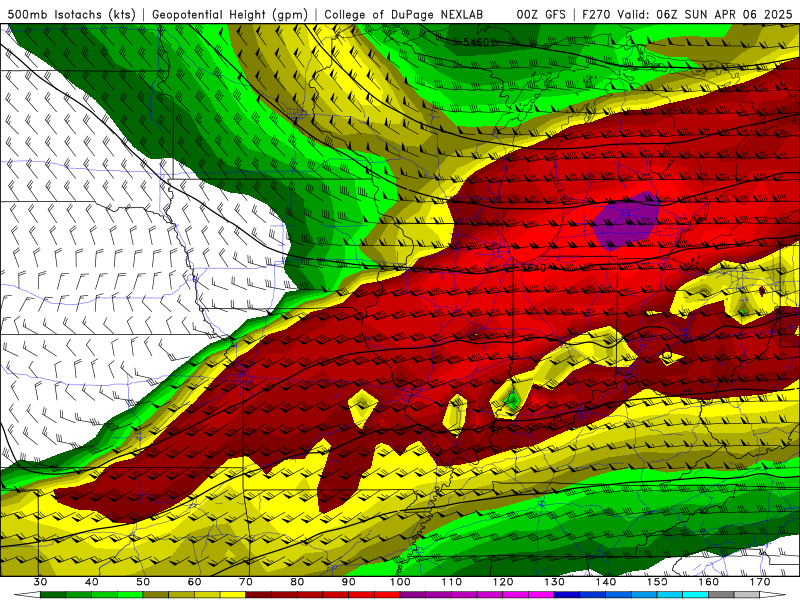Click the colorbar scale label 80
The height and width of the screenshot is (600, 800).
[297, 582]
